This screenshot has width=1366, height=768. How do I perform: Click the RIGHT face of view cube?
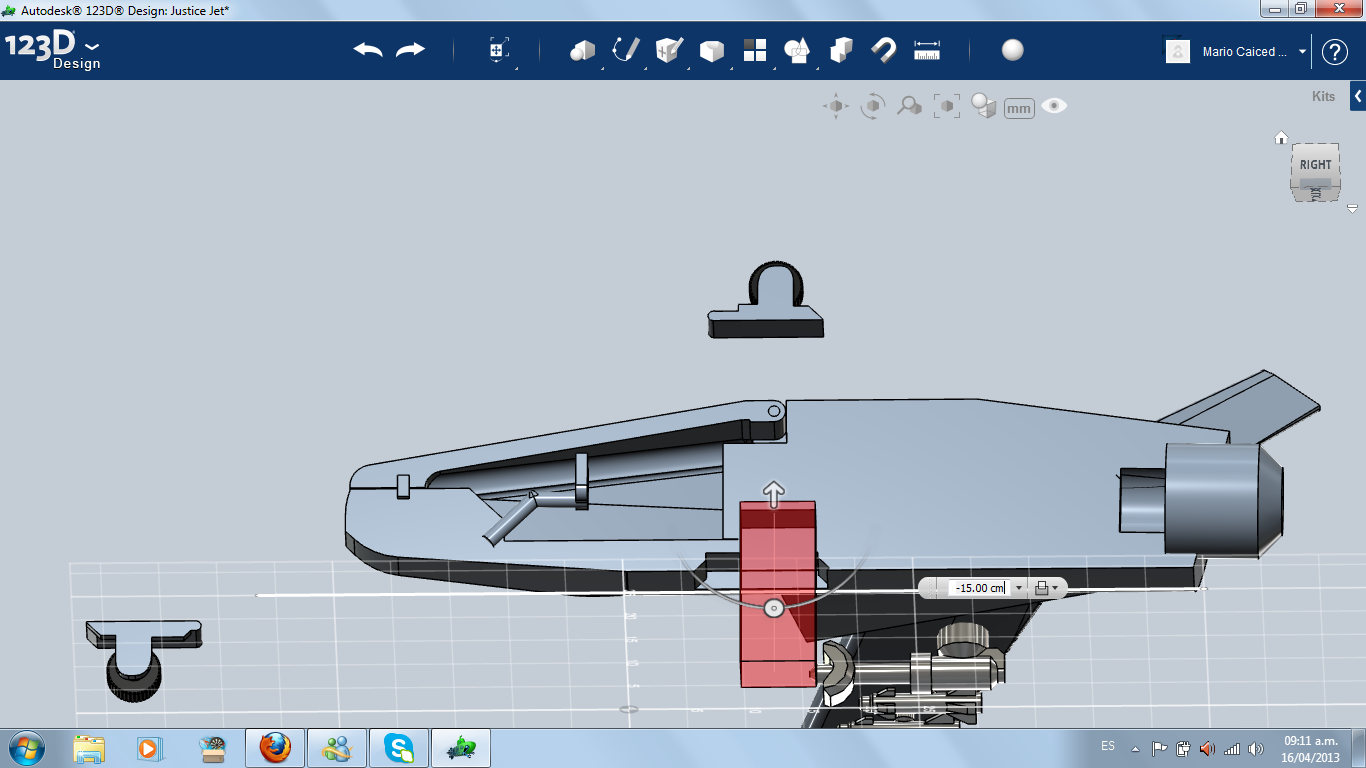(1316, 164)
